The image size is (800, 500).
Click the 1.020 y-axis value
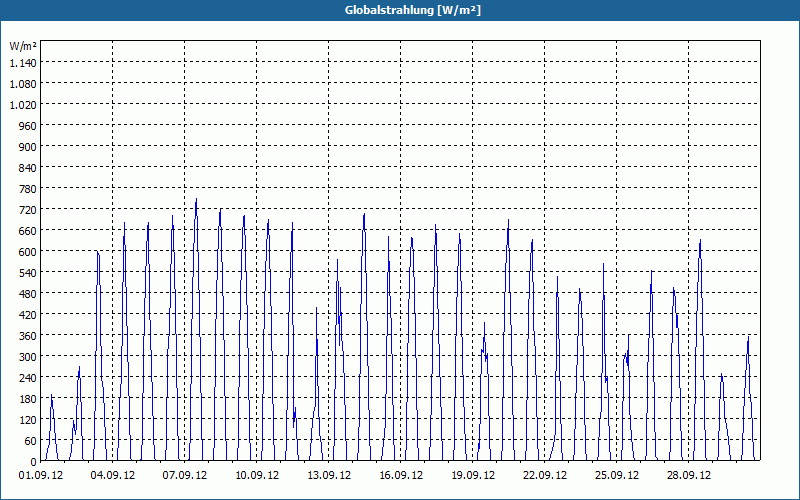23,105
